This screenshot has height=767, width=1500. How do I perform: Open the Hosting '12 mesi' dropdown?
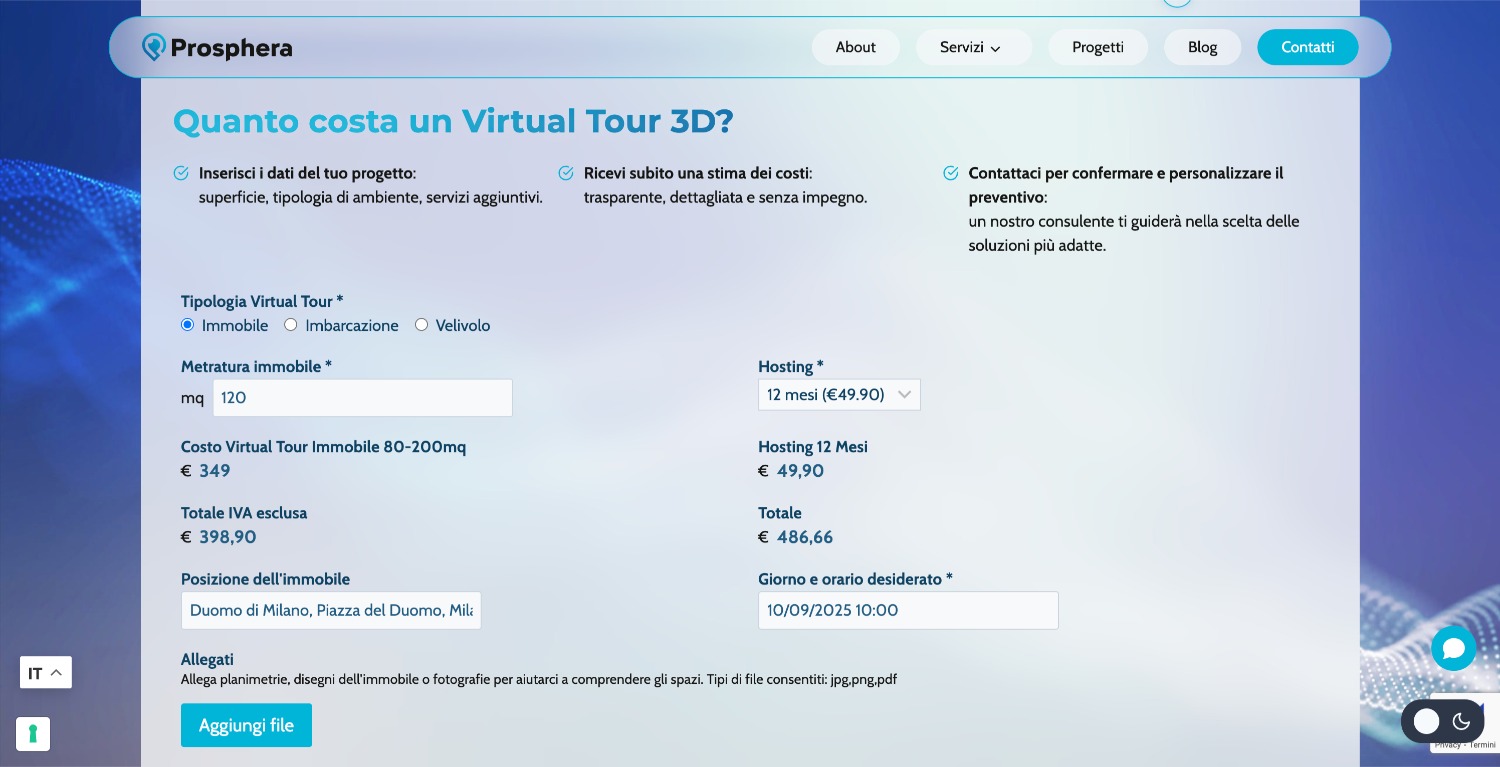click(839, 394)
